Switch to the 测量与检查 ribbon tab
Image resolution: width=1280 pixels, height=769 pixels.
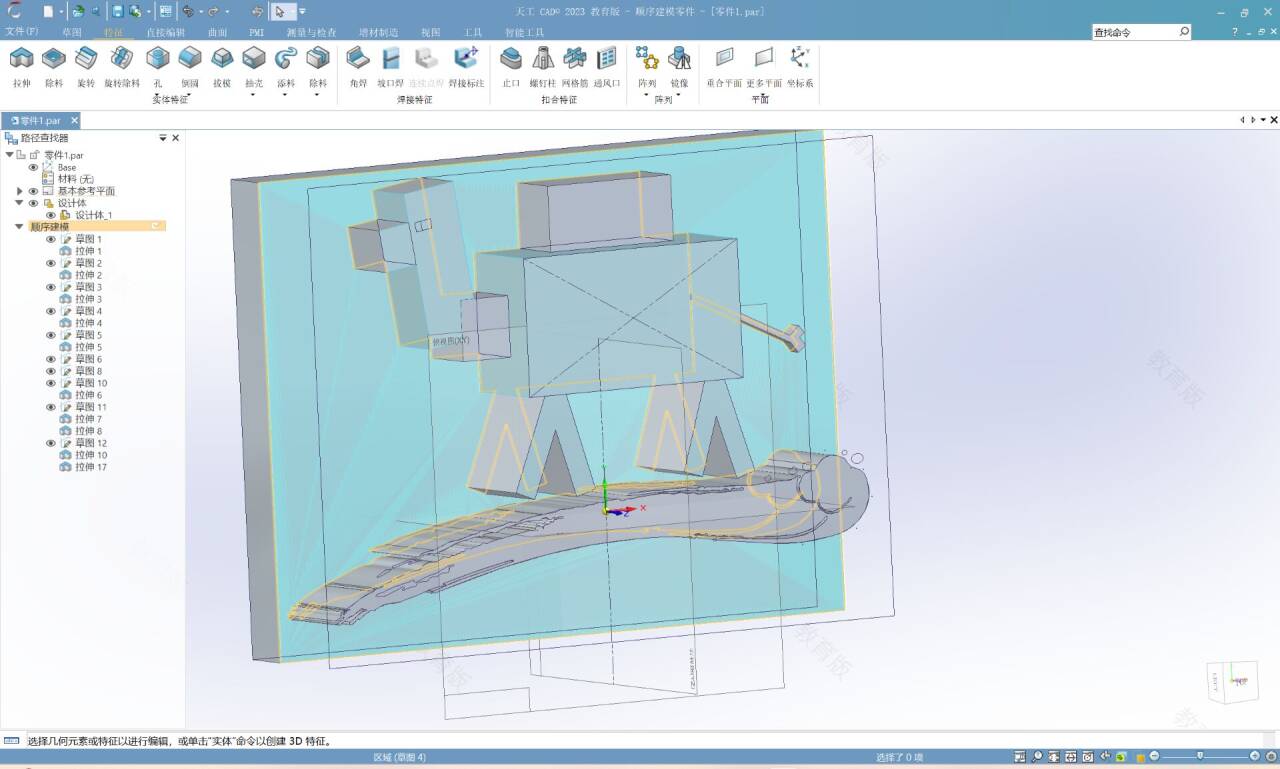(311, 32)
